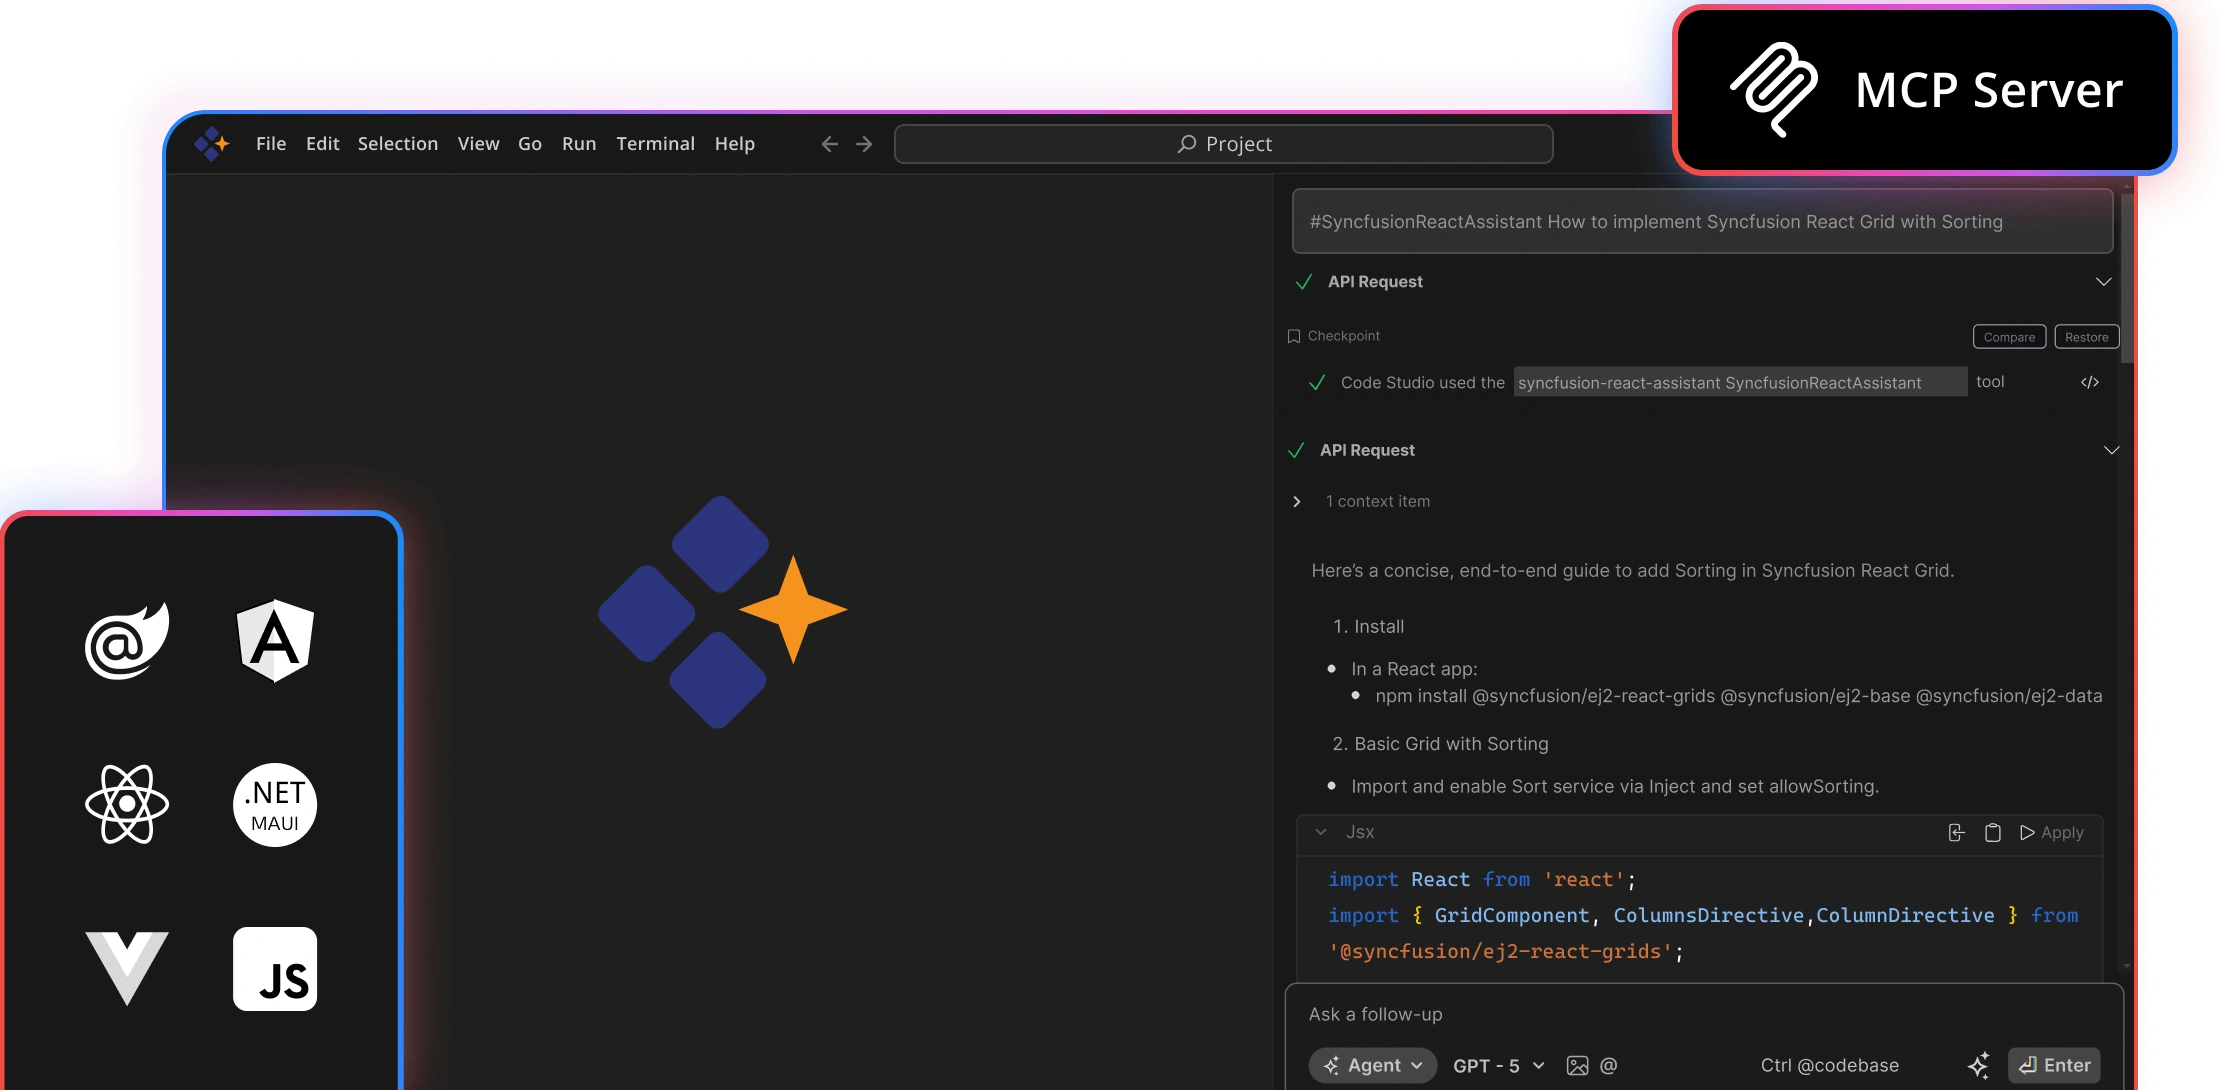Attach an image using the picture icon
The width and height of the screenshot is (2220, 1090).
[x=1577, y=1066]
